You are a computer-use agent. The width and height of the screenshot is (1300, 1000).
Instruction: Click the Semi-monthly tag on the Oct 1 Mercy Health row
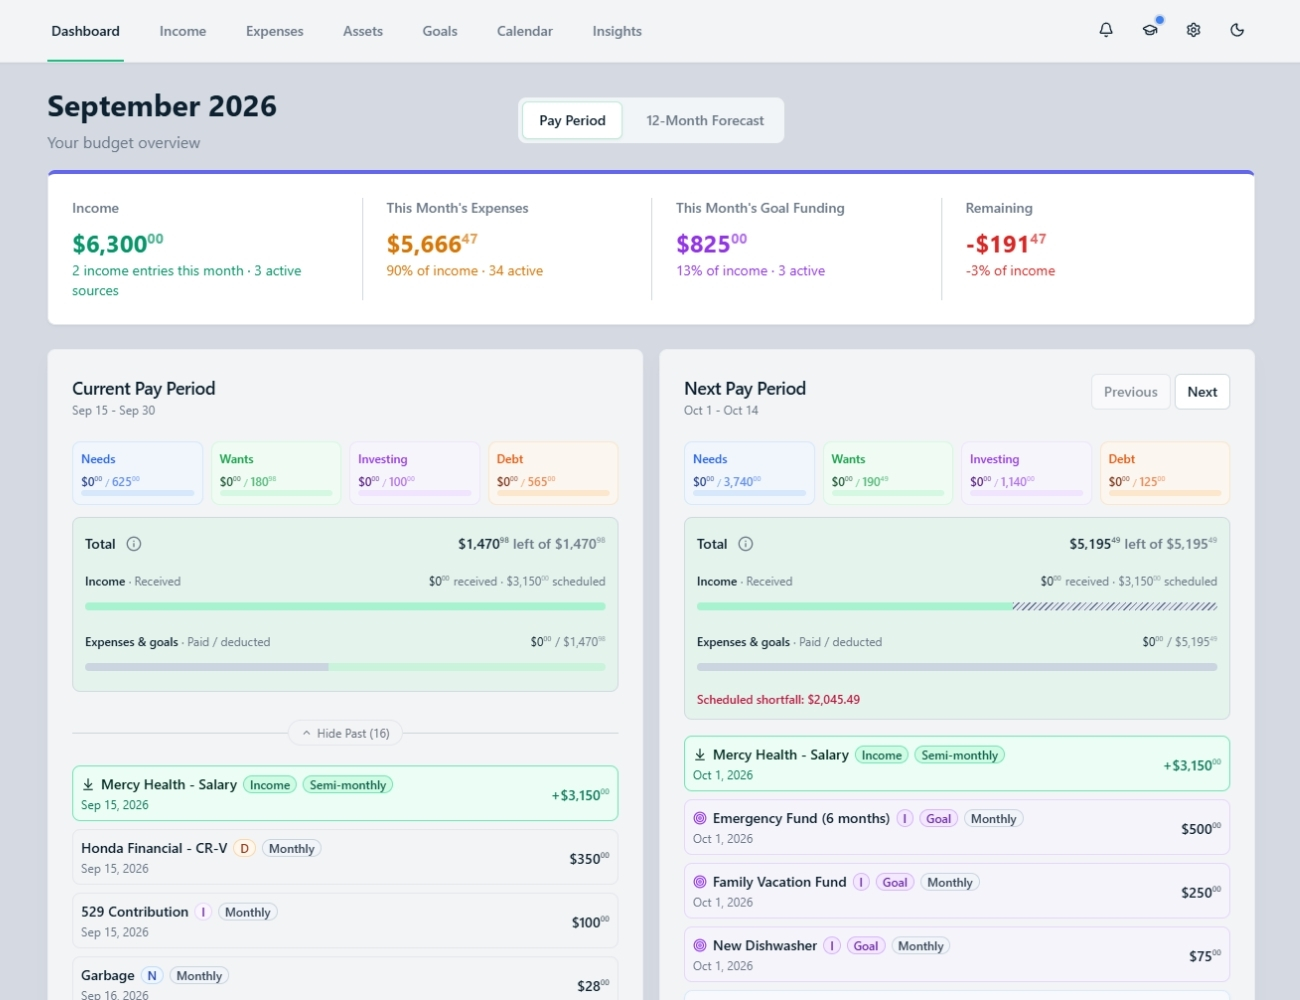click(959, 755)
